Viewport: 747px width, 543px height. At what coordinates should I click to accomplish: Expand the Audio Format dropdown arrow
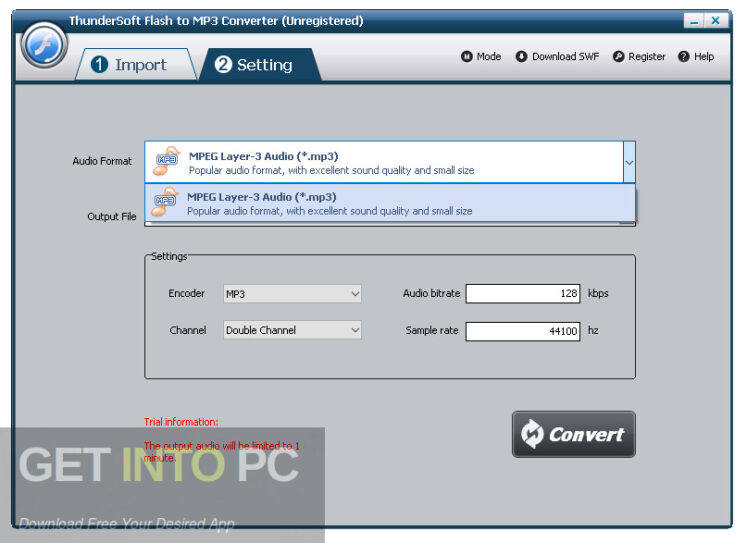(x=629, y=162)
